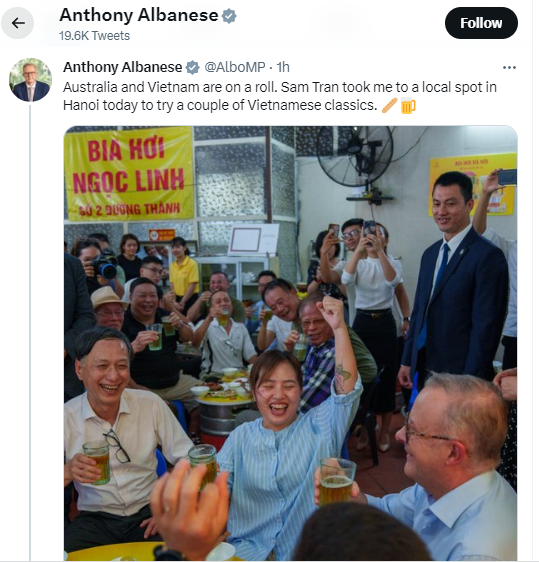This screenshot has width=539, height=562.
Task: Open the three-dot more options on tweet
Action: coord(509,67)
